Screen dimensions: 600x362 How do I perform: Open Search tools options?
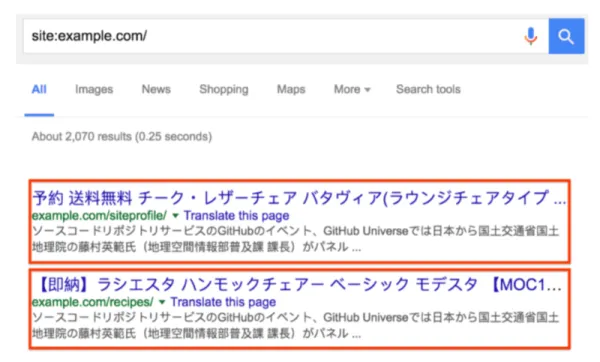[428, 89]
